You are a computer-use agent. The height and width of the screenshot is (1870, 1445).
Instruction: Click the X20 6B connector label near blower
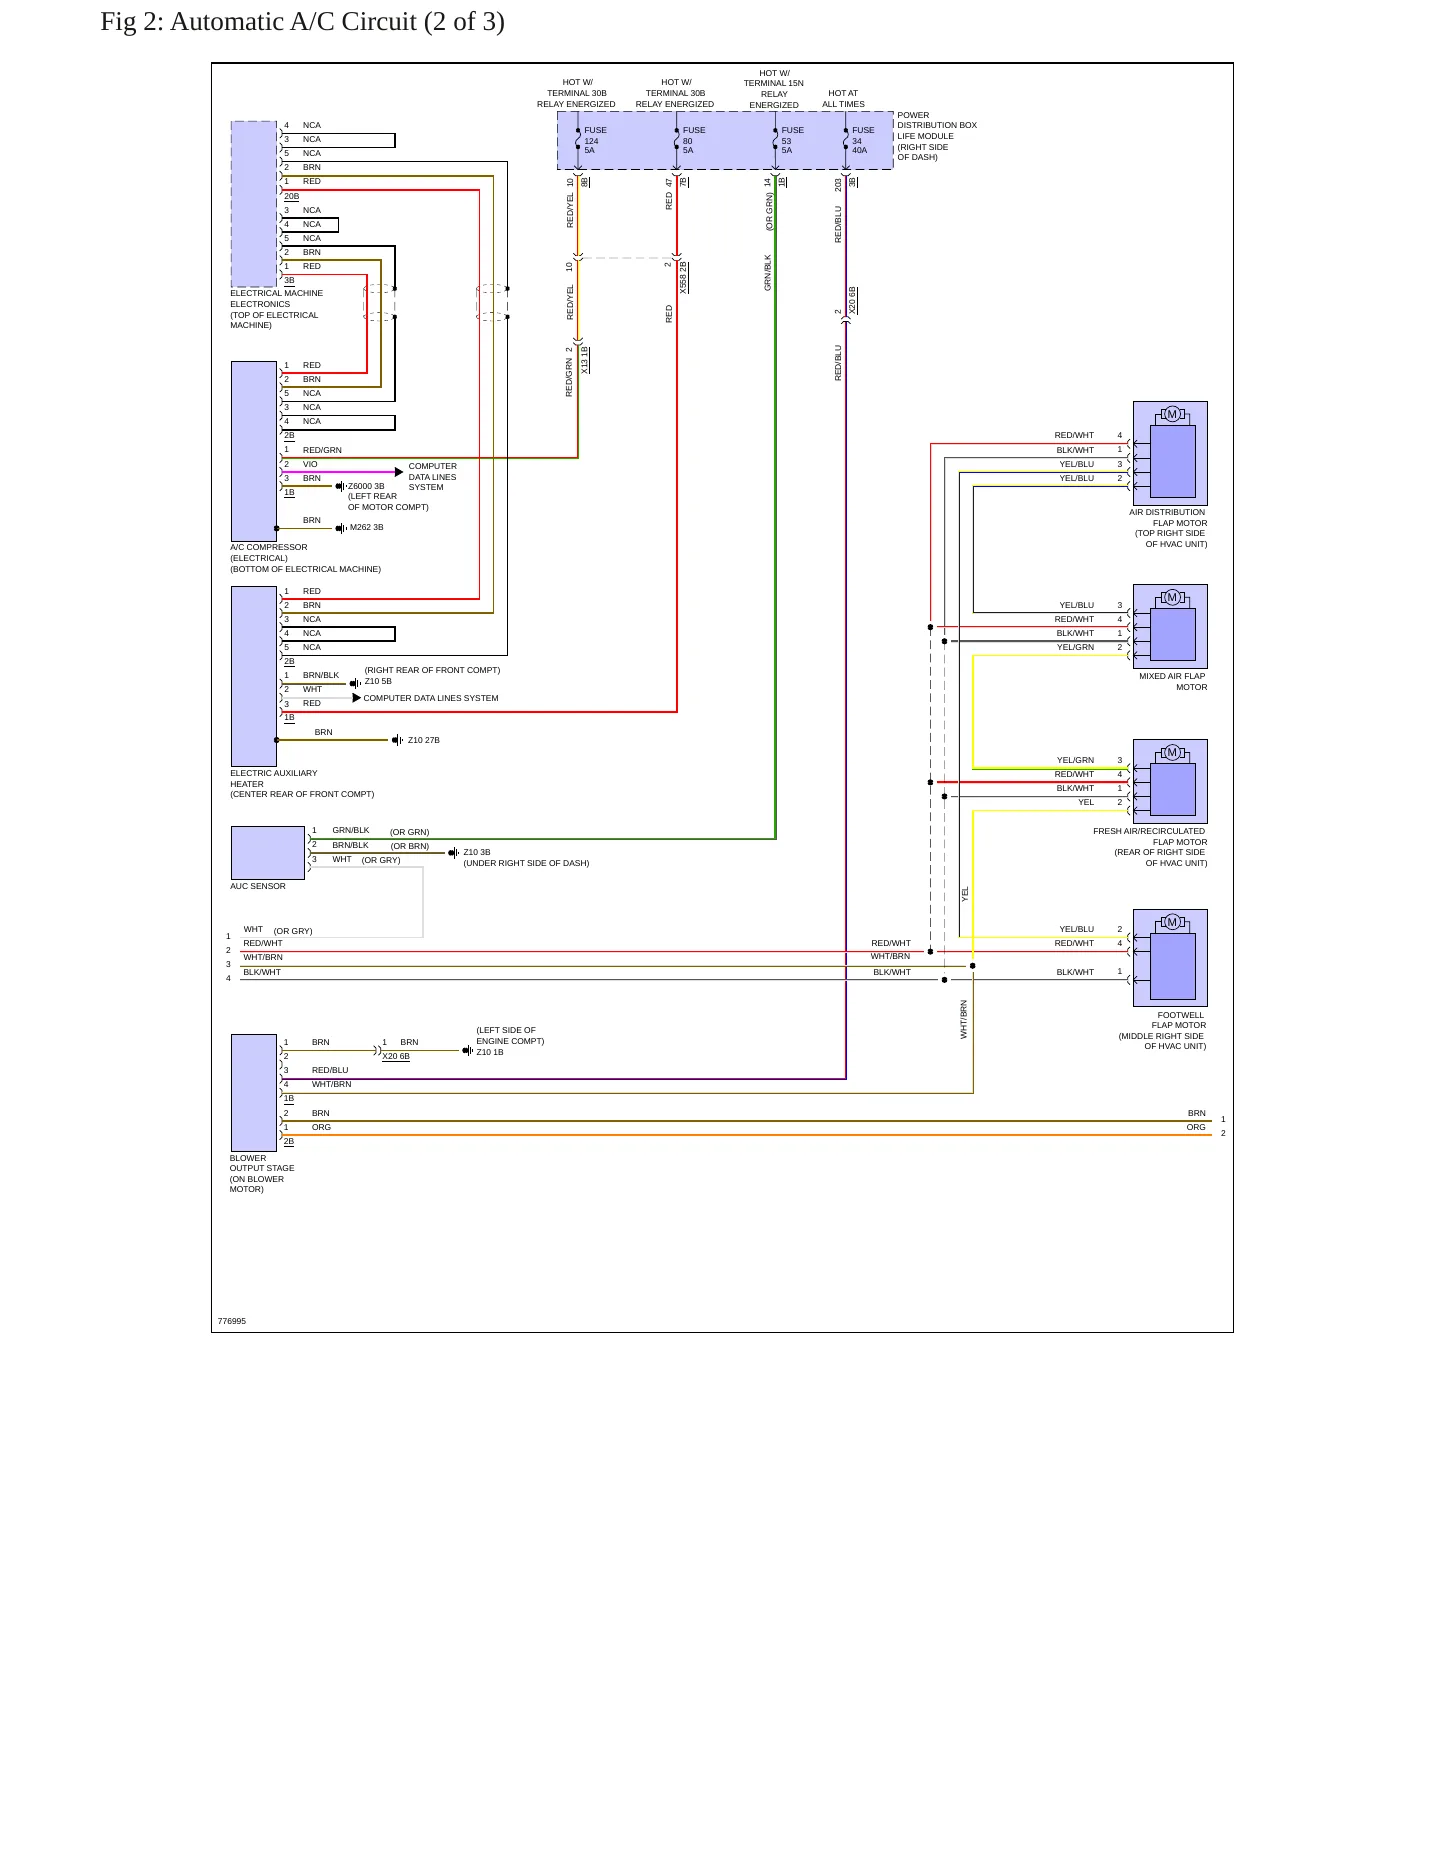[x=396, y=1056]
